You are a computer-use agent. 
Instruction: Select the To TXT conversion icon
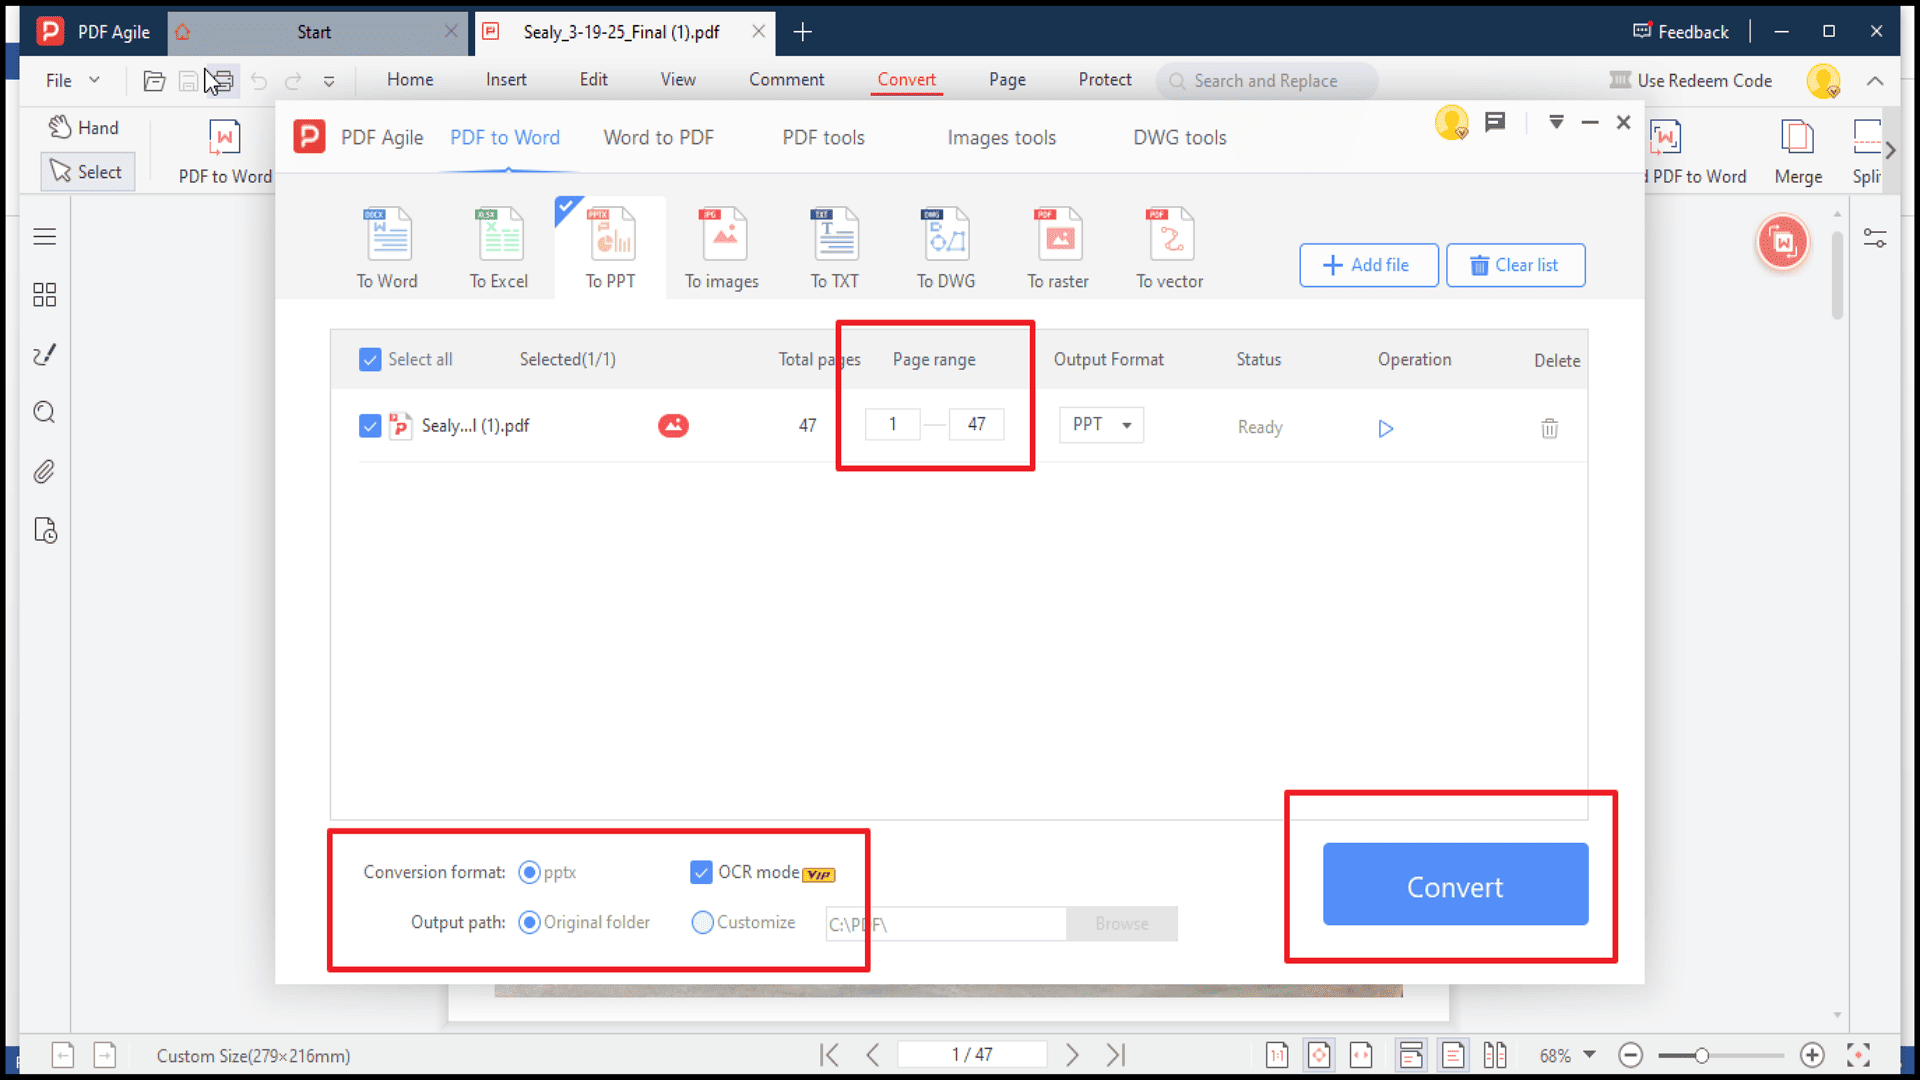pos(835,247)
